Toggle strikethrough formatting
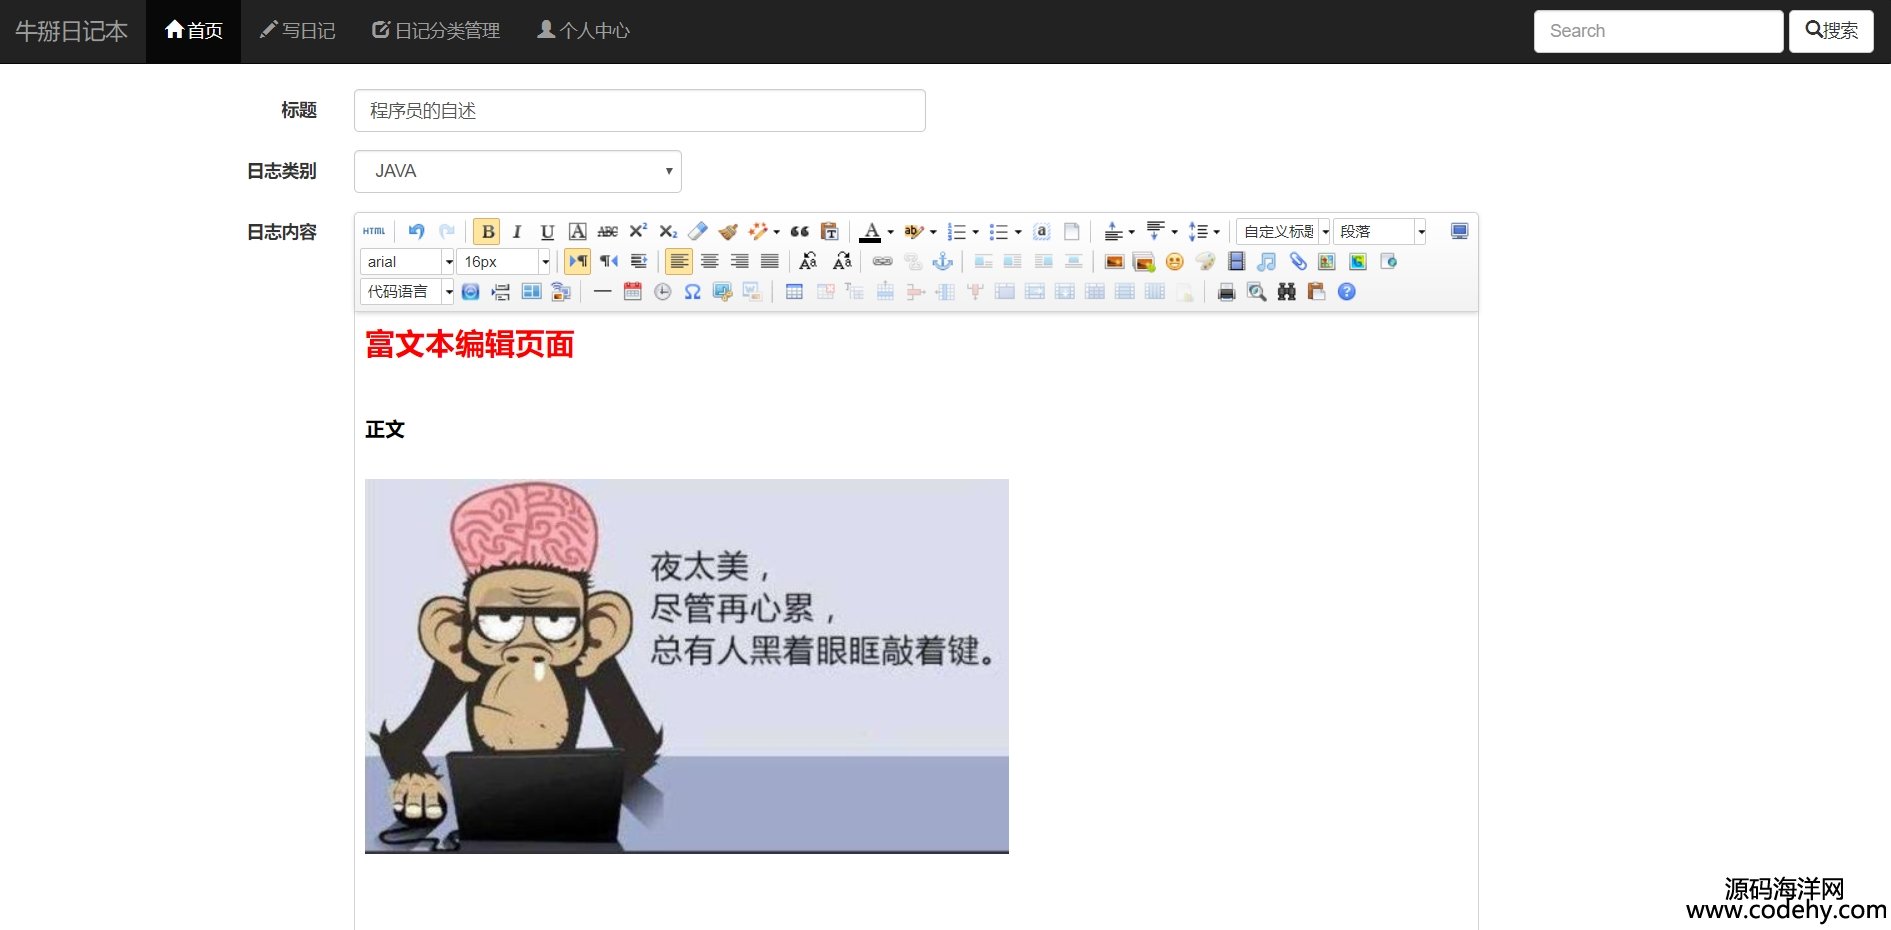1891x930 pixels. tap(607, 232)
